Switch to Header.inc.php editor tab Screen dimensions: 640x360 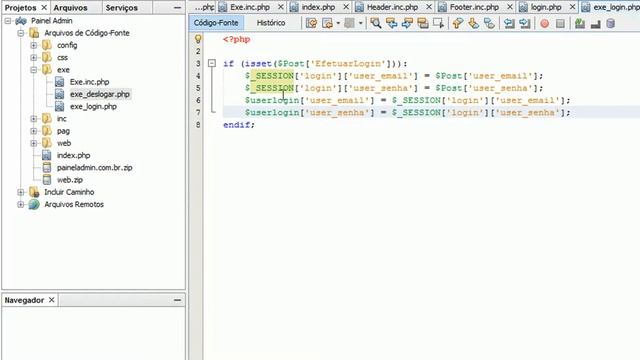tap(392, 7)
